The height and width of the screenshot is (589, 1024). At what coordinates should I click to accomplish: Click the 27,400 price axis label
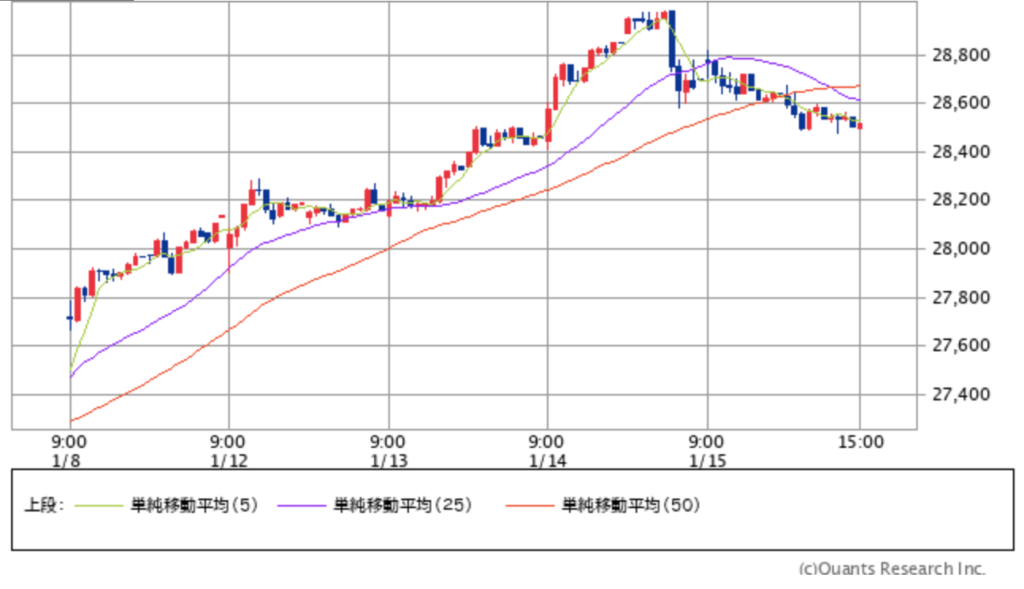[x=961, y=394]
